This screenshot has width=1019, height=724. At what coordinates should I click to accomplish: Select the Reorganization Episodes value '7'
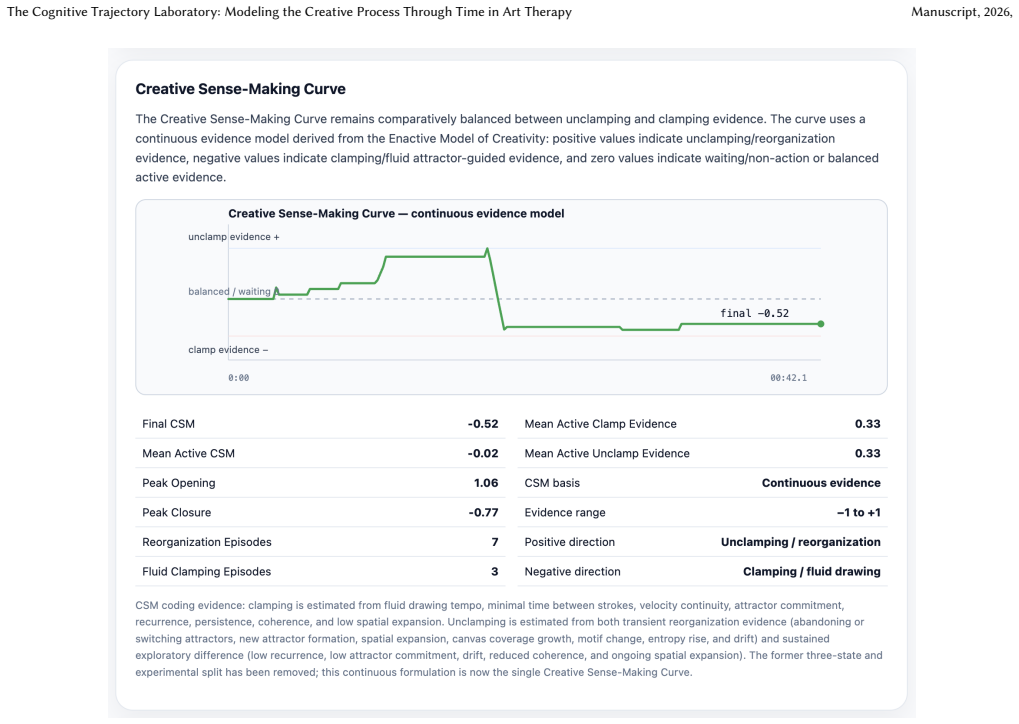coord(495,542)
